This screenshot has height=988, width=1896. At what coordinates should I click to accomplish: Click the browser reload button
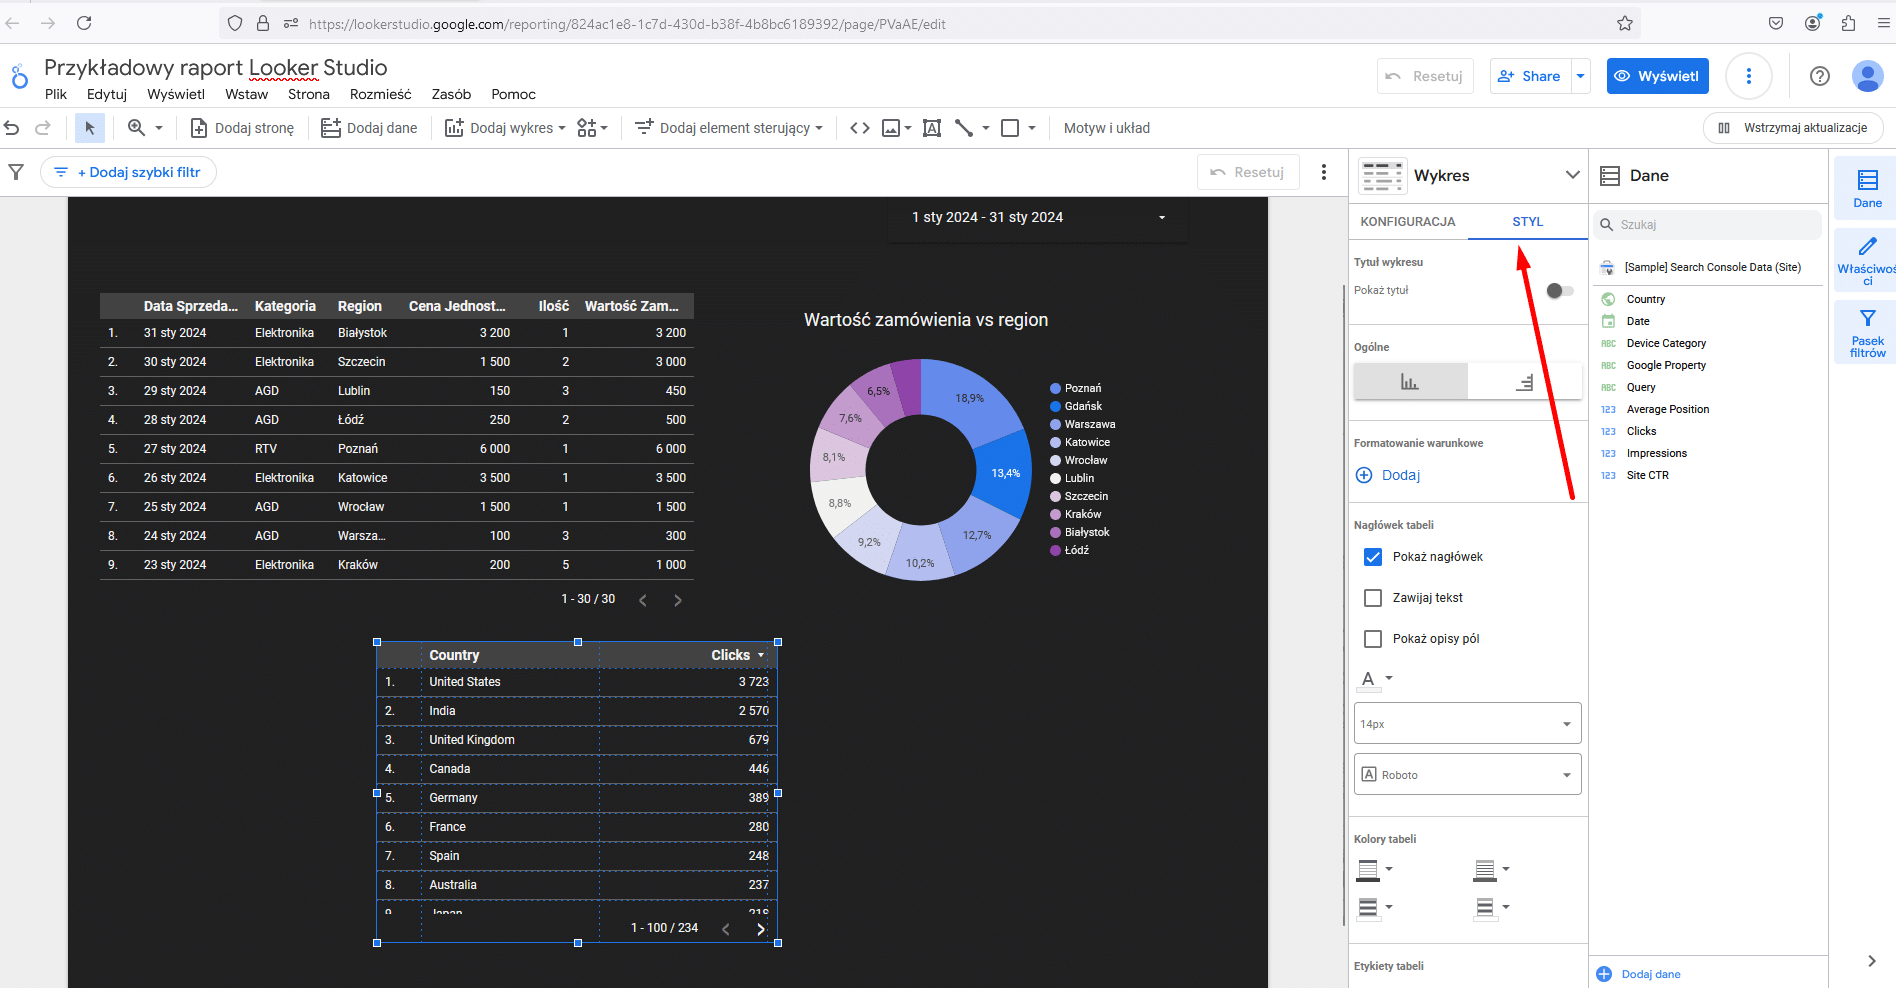pyautogui.click(x=84, y=23)
